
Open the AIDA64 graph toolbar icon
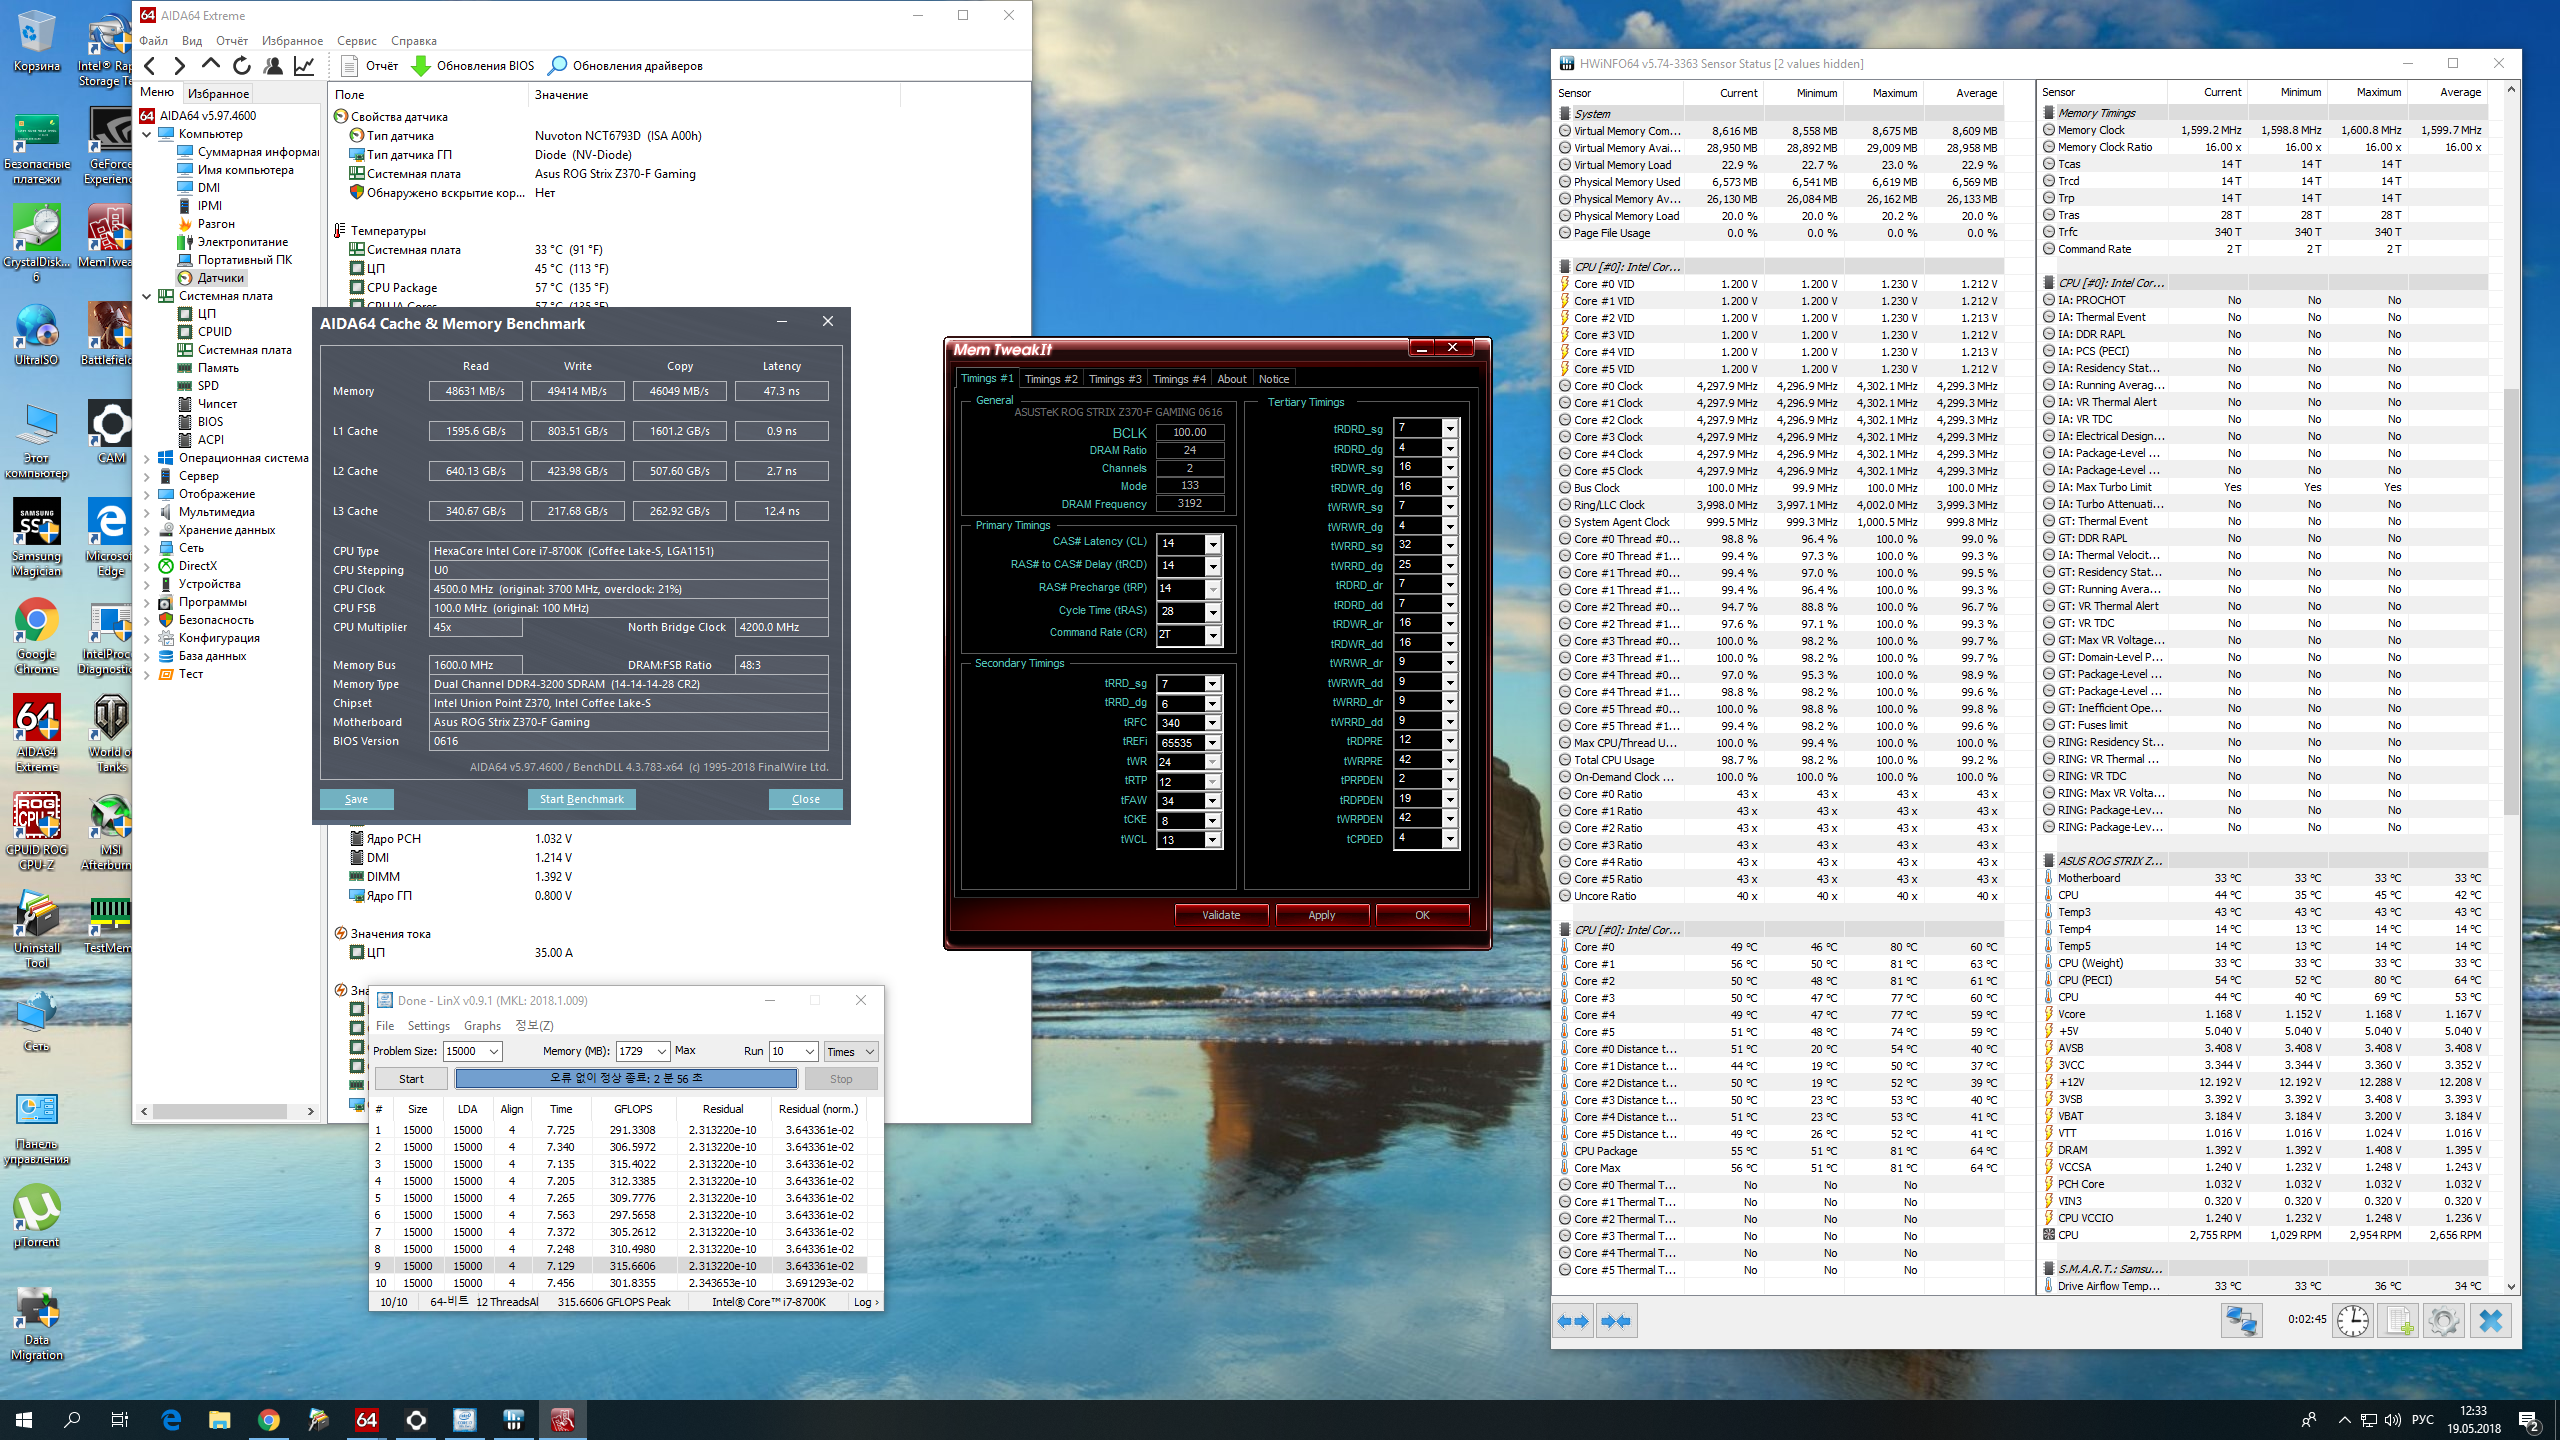coord(304,66)
